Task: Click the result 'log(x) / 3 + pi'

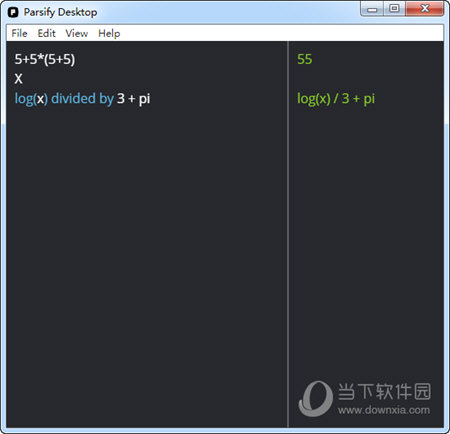Action: [x=336, y=99]
